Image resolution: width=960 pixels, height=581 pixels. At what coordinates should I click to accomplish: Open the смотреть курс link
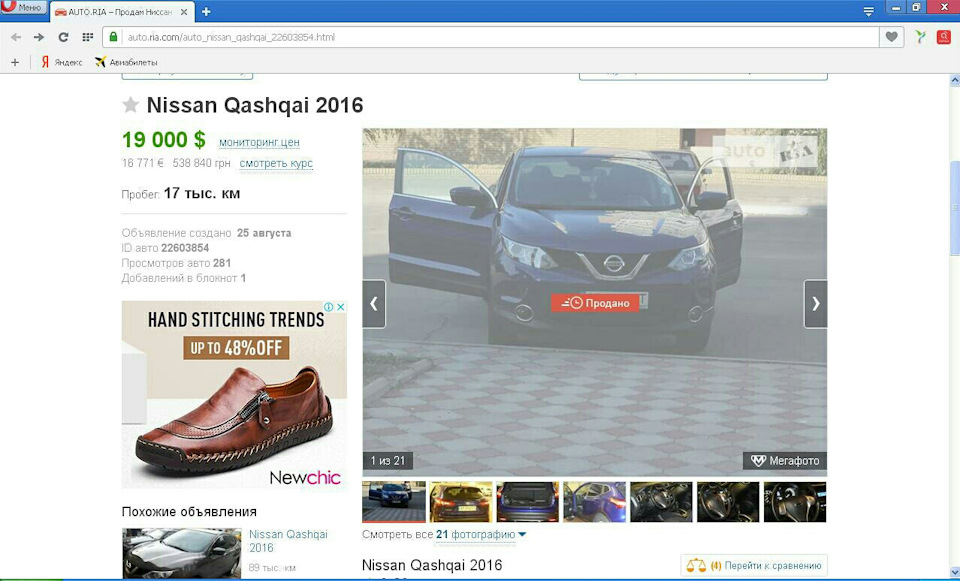(x=276, y=163)
